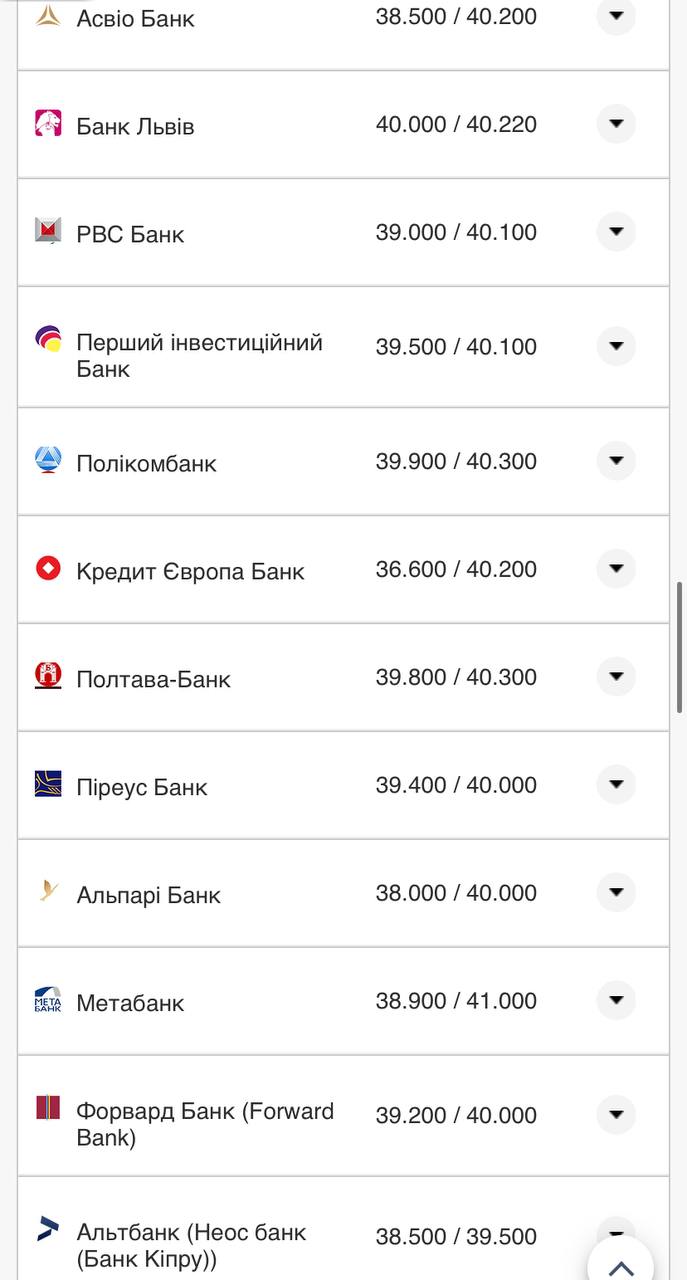Click the page scrollbar thumb

pyautogui.click(x=680, y=646)
